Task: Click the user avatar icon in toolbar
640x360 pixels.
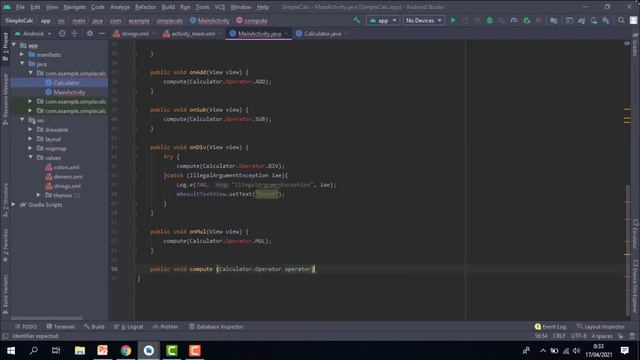Action: (x=633, y=20)
